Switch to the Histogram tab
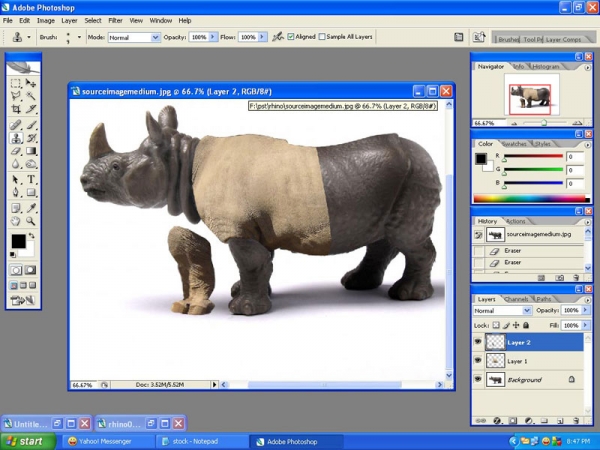The height and width of the screenshot is (450, 600). tap(546, 67)
